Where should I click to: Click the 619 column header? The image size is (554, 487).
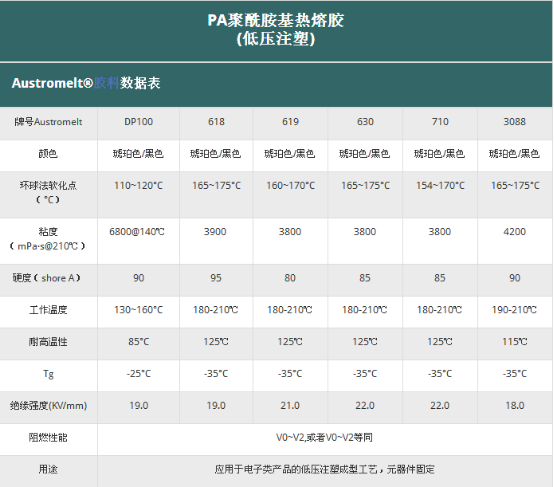[x=290, y=122]
